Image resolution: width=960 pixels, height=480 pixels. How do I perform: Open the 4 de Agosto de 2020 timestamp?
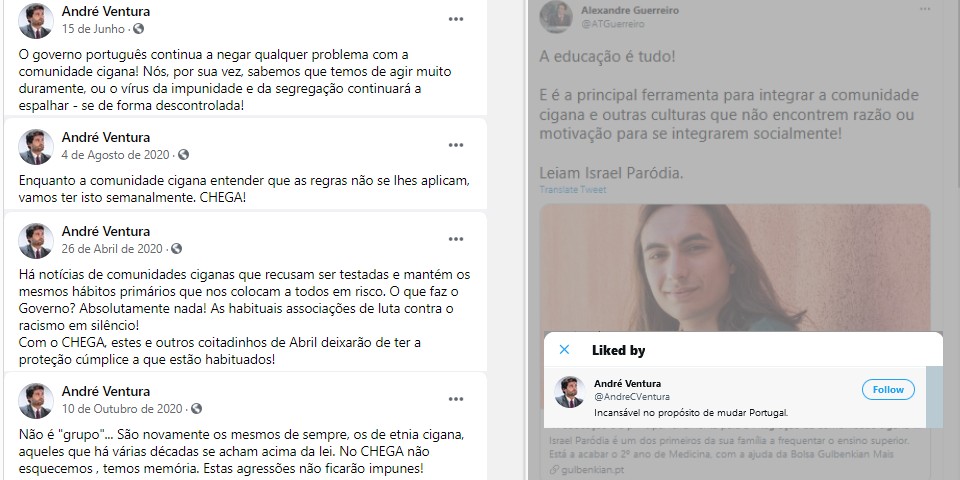(115, 155)
